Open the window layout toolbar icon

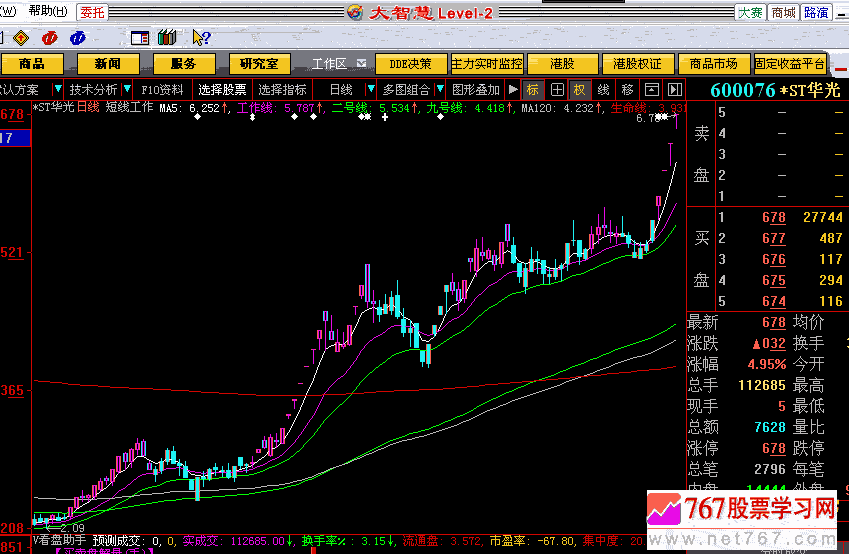[x=140, y=38]
